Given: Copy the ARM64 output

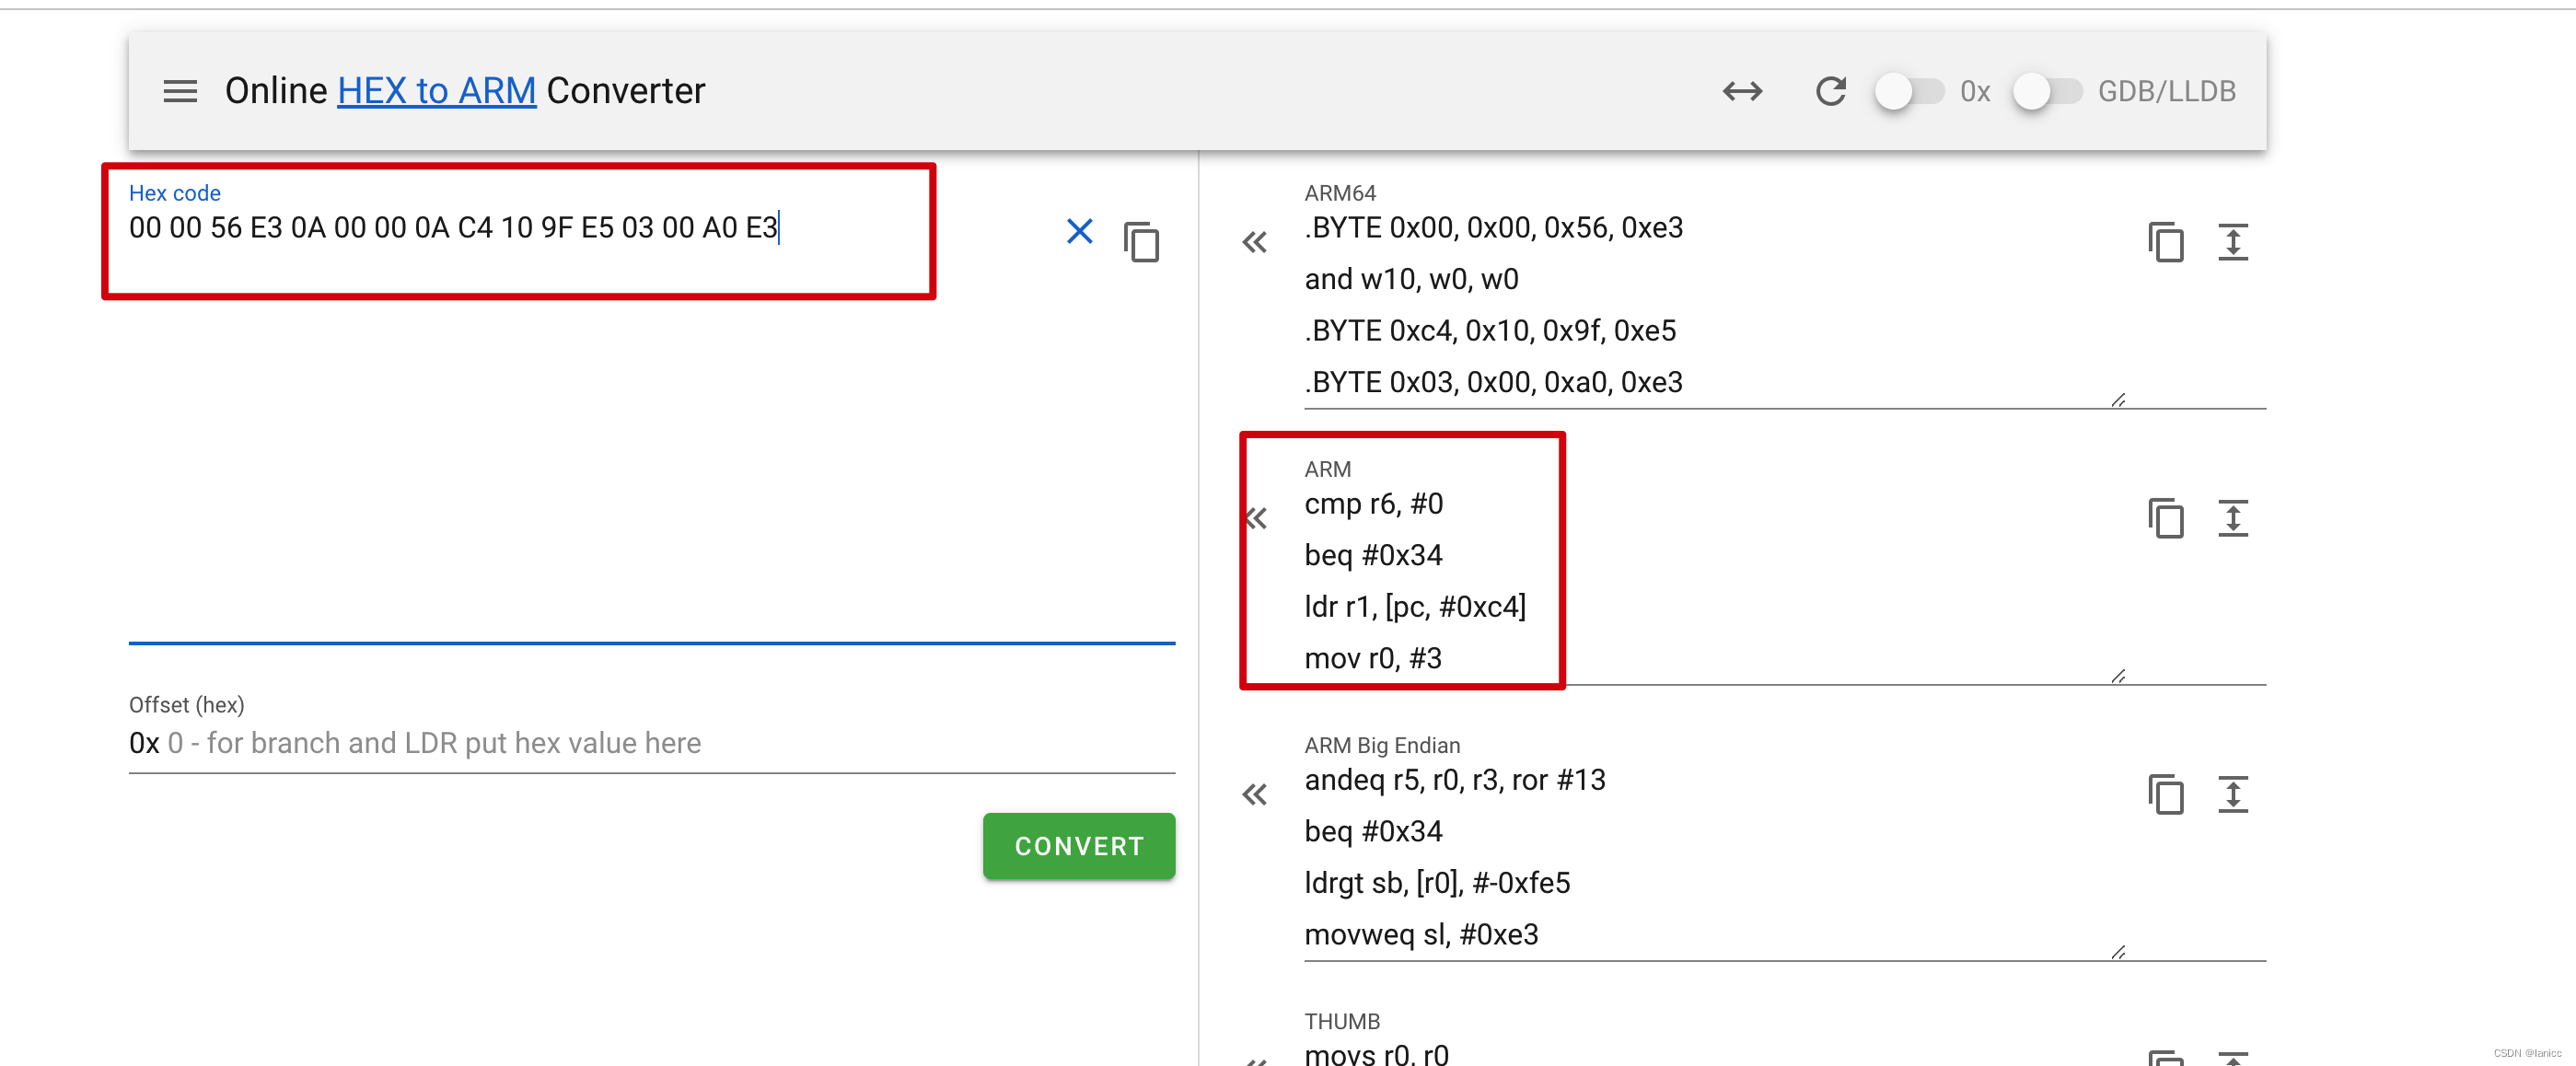Looking at the screenshot, I should click(x=2165, y=242).
